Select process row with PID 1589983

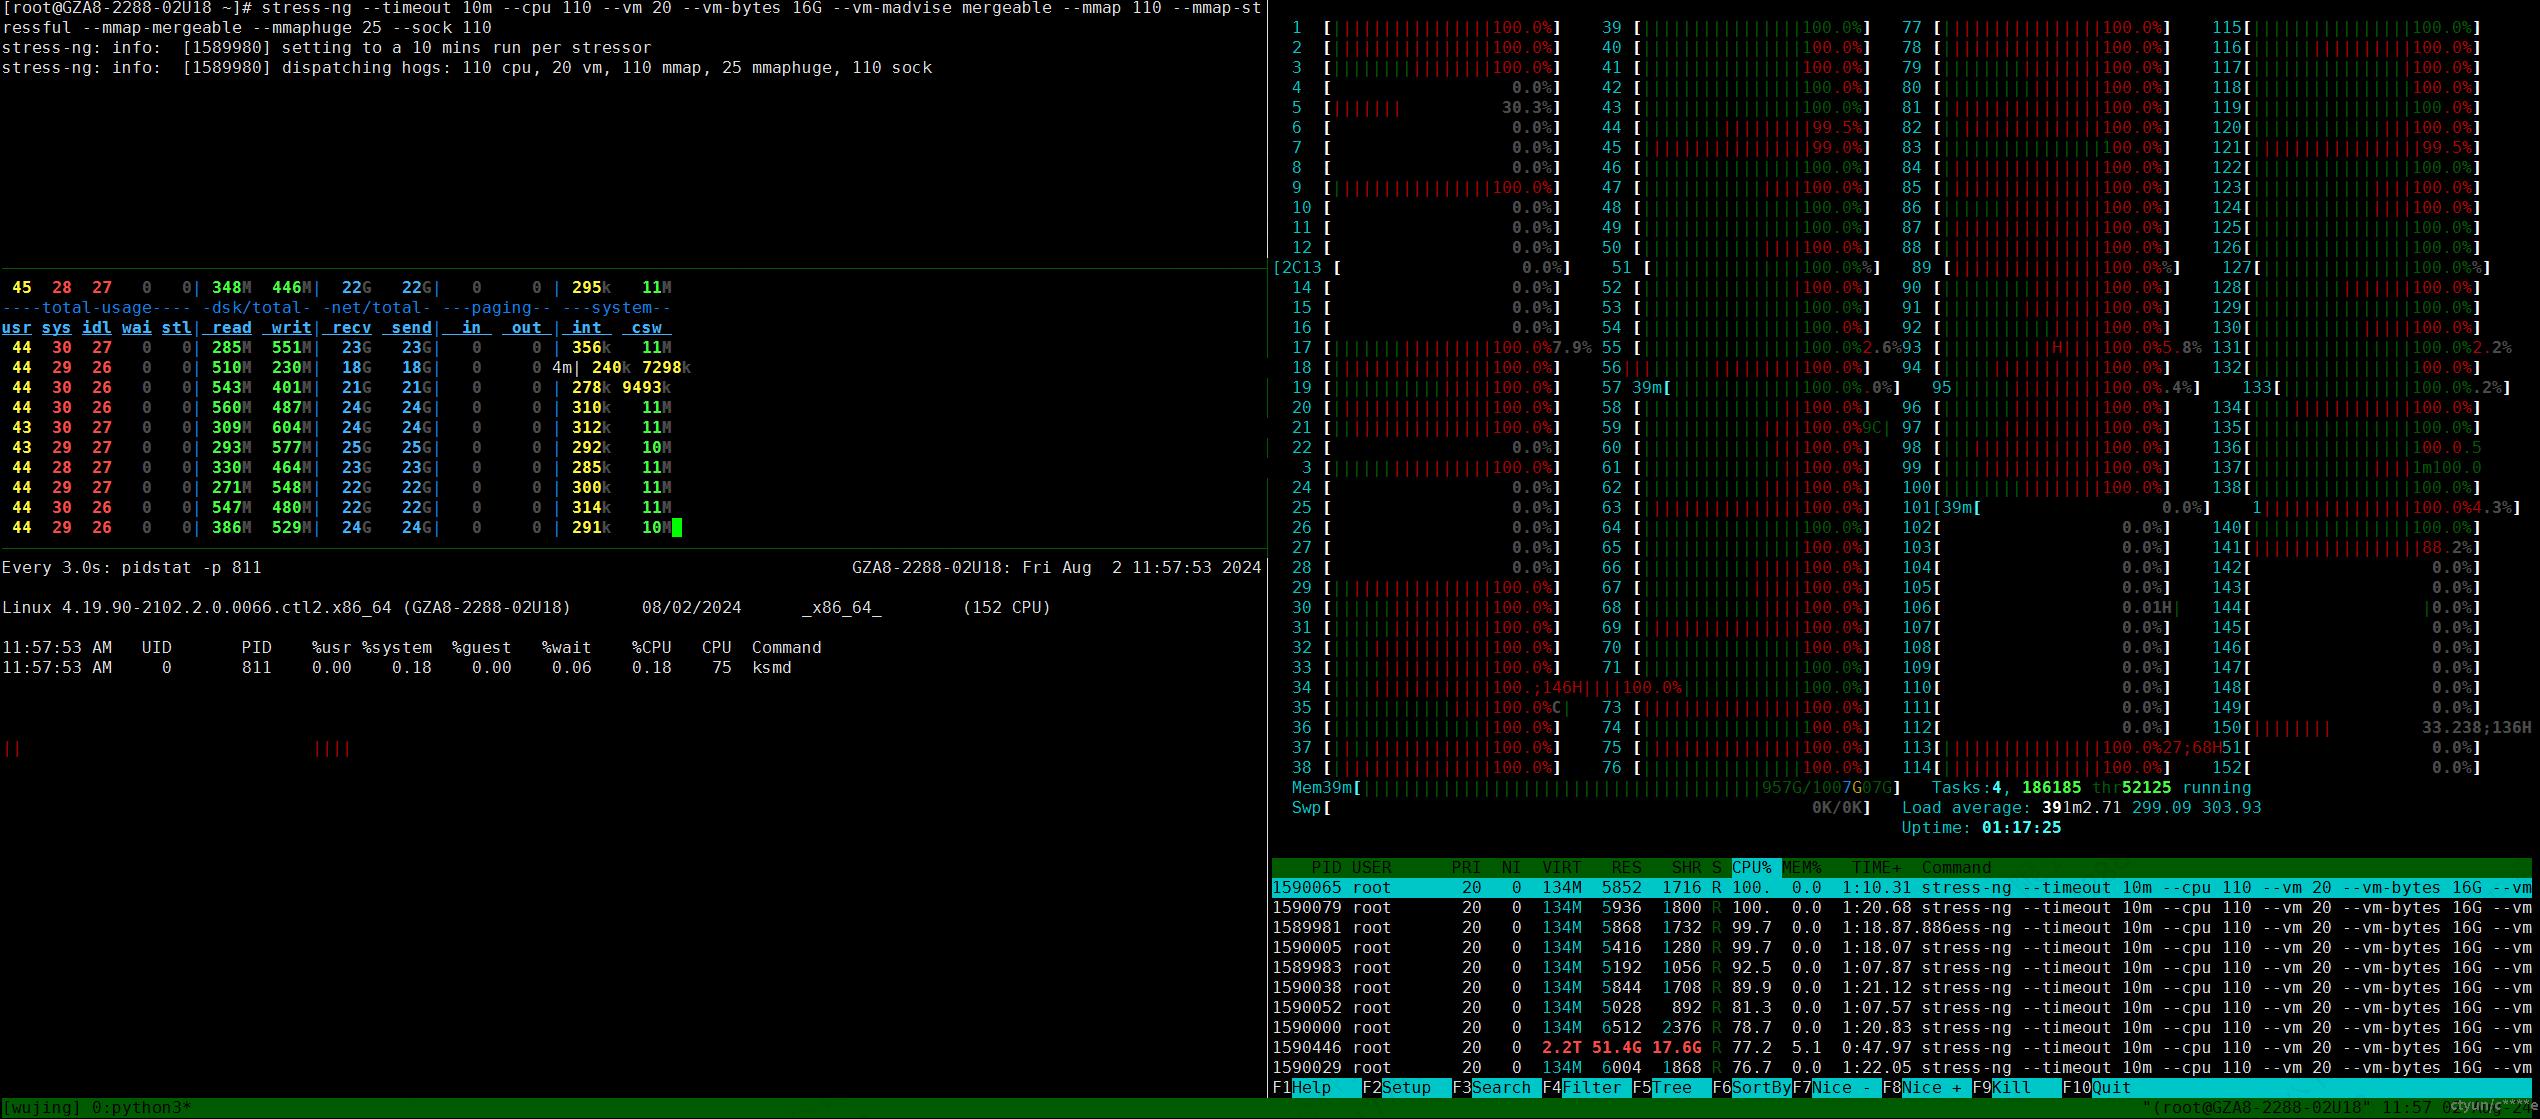1901,967
